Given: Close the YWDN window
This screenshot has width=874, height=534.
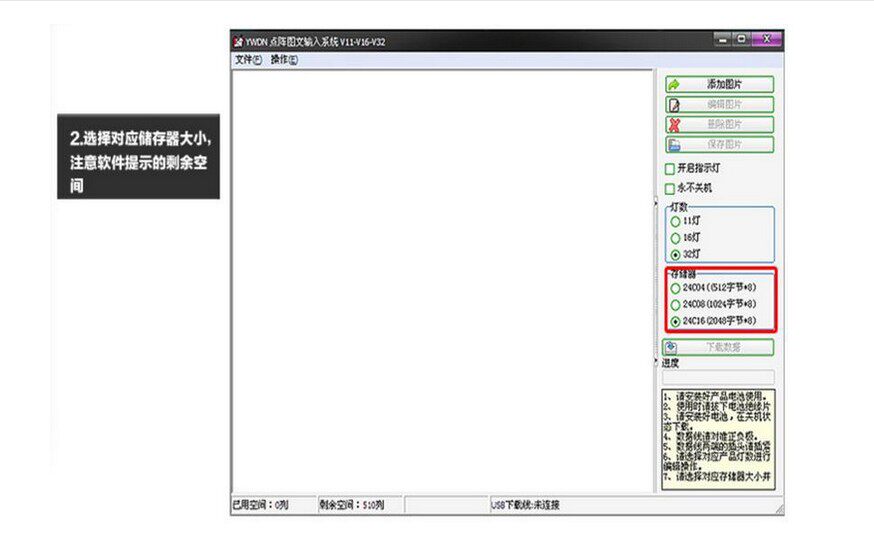Looking at the screenshot, I should (766, 39).
